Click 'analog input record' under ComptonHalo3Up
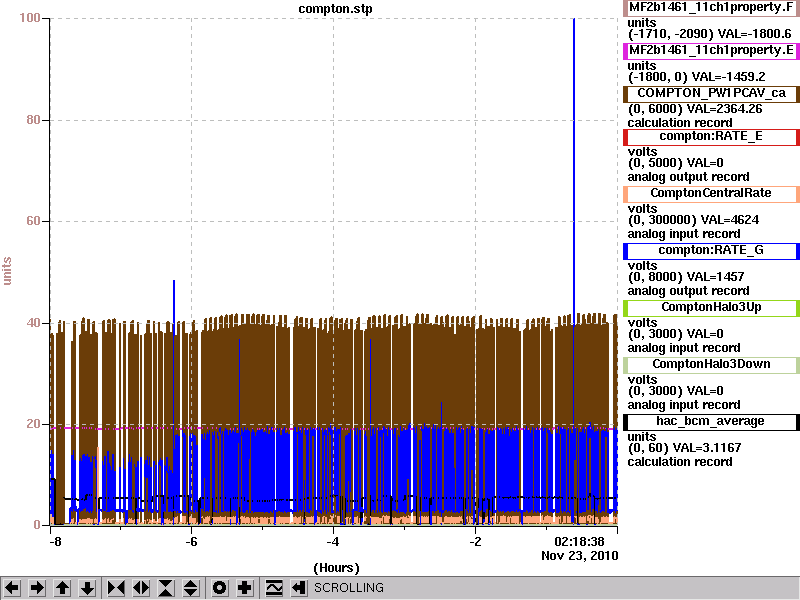The image size is (800, 600). point(684,348)
